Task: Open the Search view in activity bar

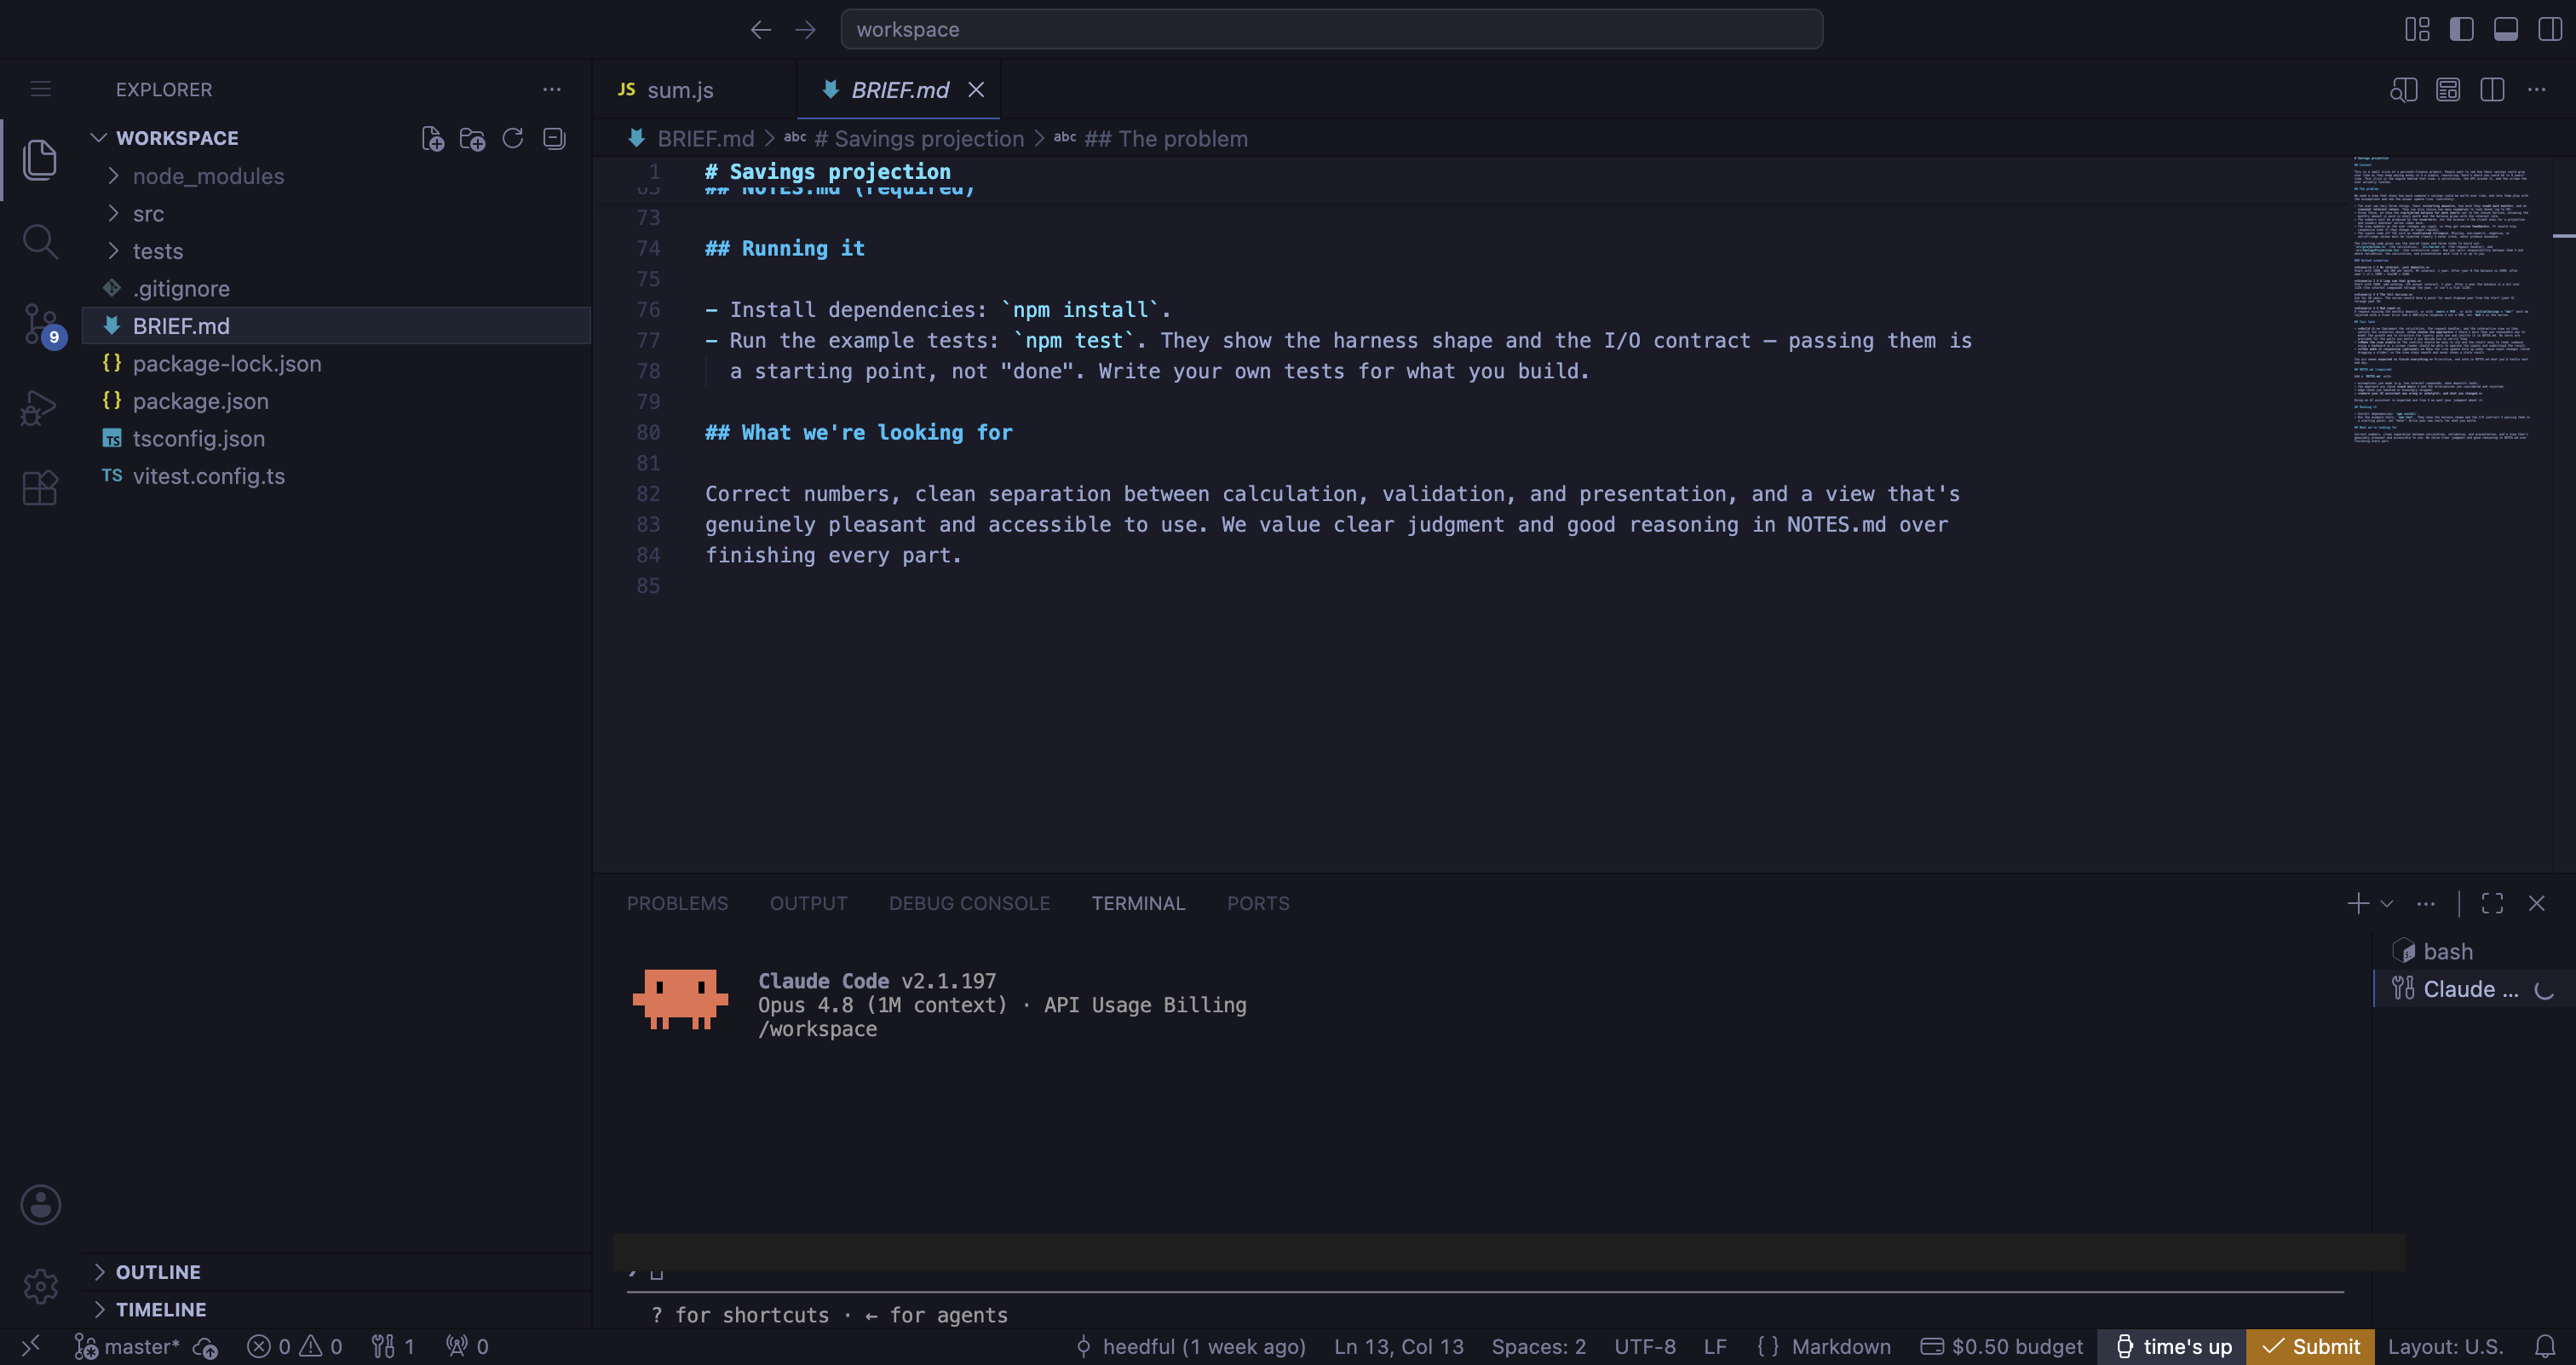Action: point(40,242)
